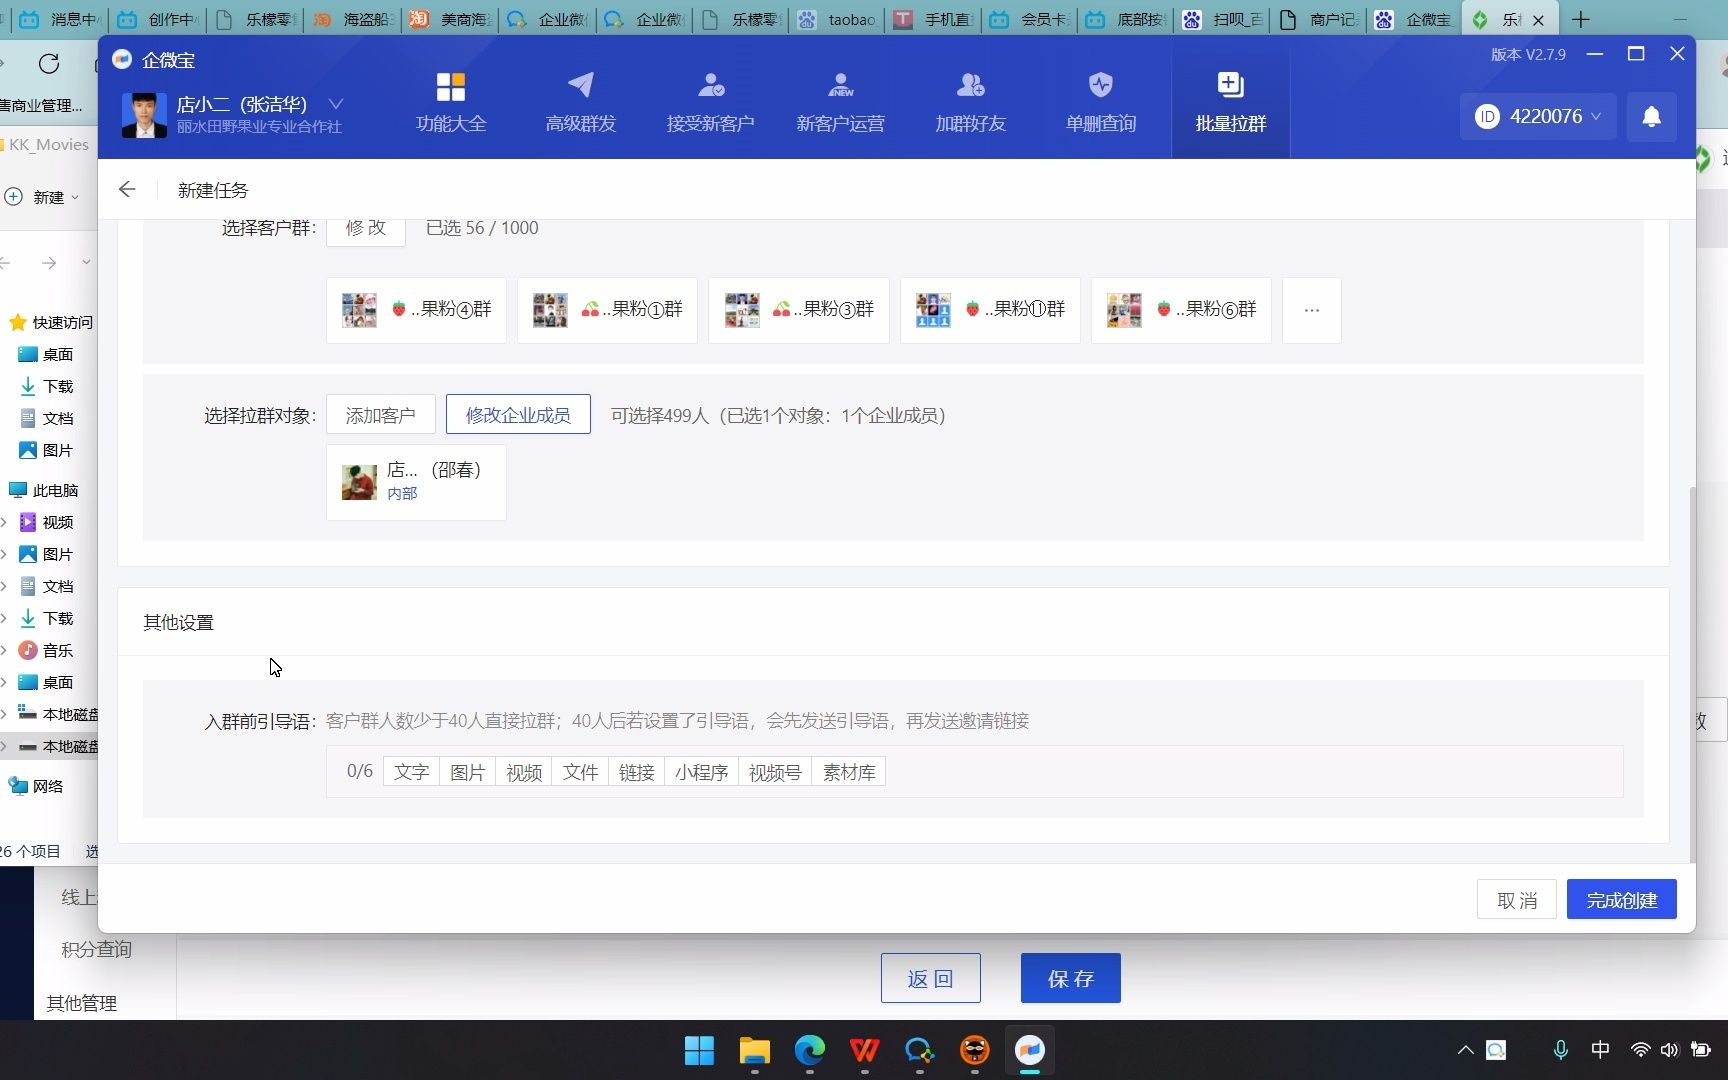Open 积分查询 in background sidebar
1728x1080 pixels.
point(97,949)
